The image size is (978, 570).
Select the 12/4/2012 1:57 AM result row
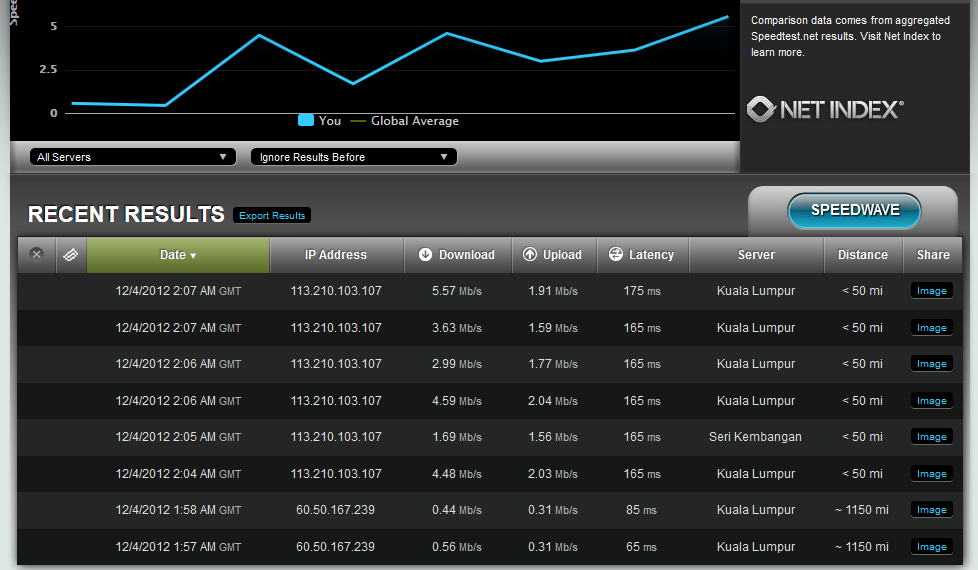click(178, 547)
